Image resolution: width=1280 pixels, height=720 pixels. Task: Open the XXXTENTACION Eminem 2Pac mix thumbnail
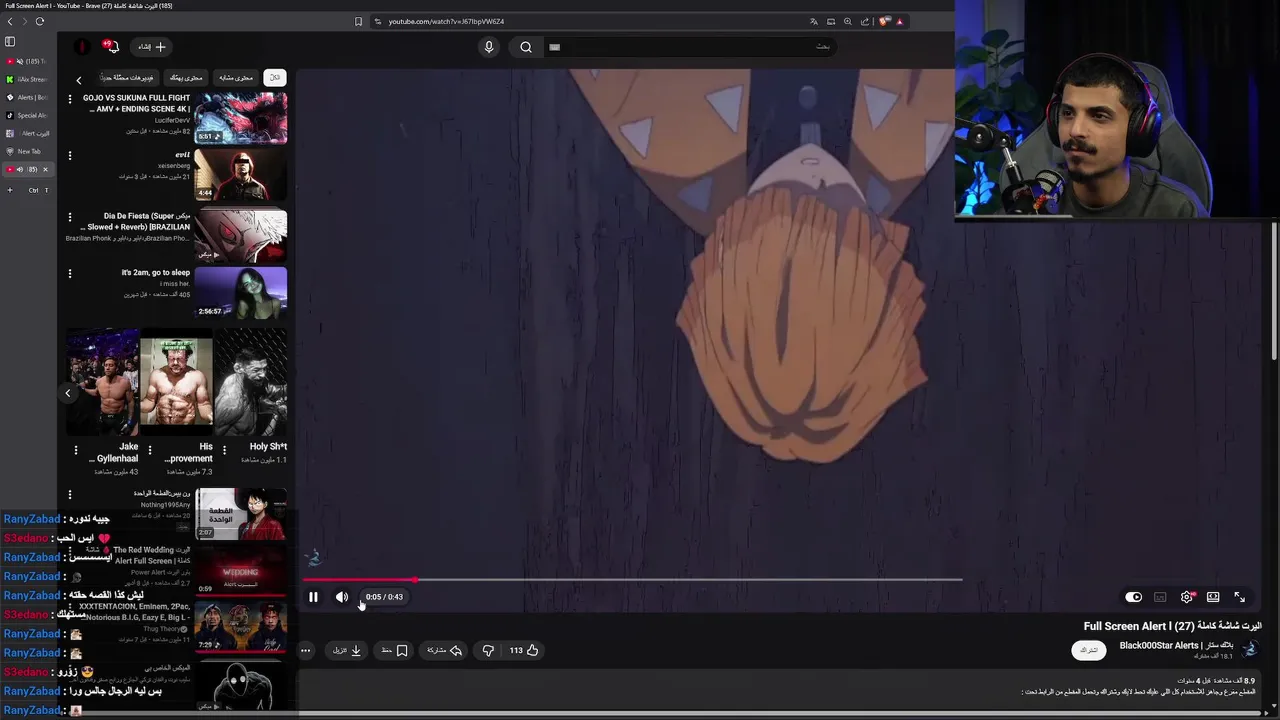tap(240, 626)
